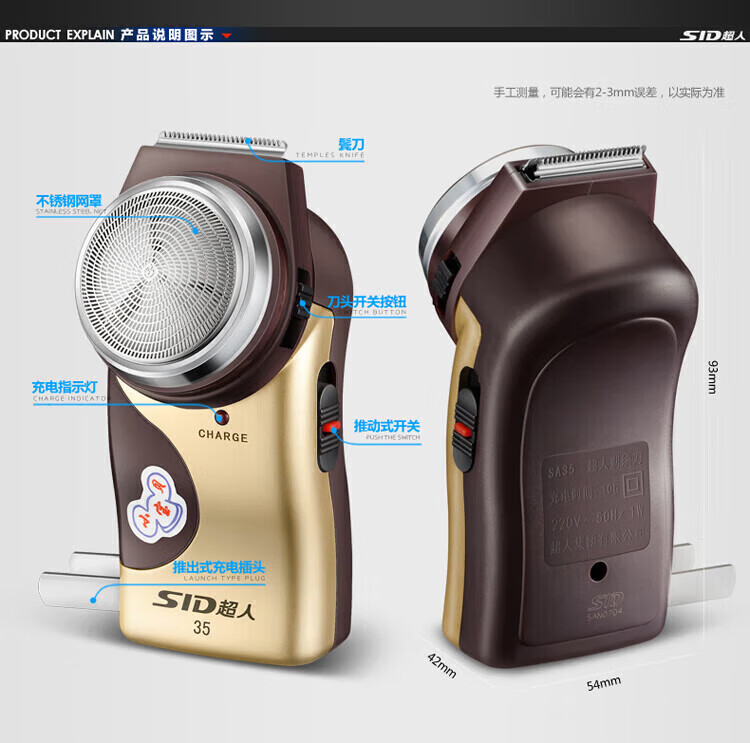Click the 推出式充电插头 label
Viewport: 750px width, 743px height.
click(x=218, y=567)
